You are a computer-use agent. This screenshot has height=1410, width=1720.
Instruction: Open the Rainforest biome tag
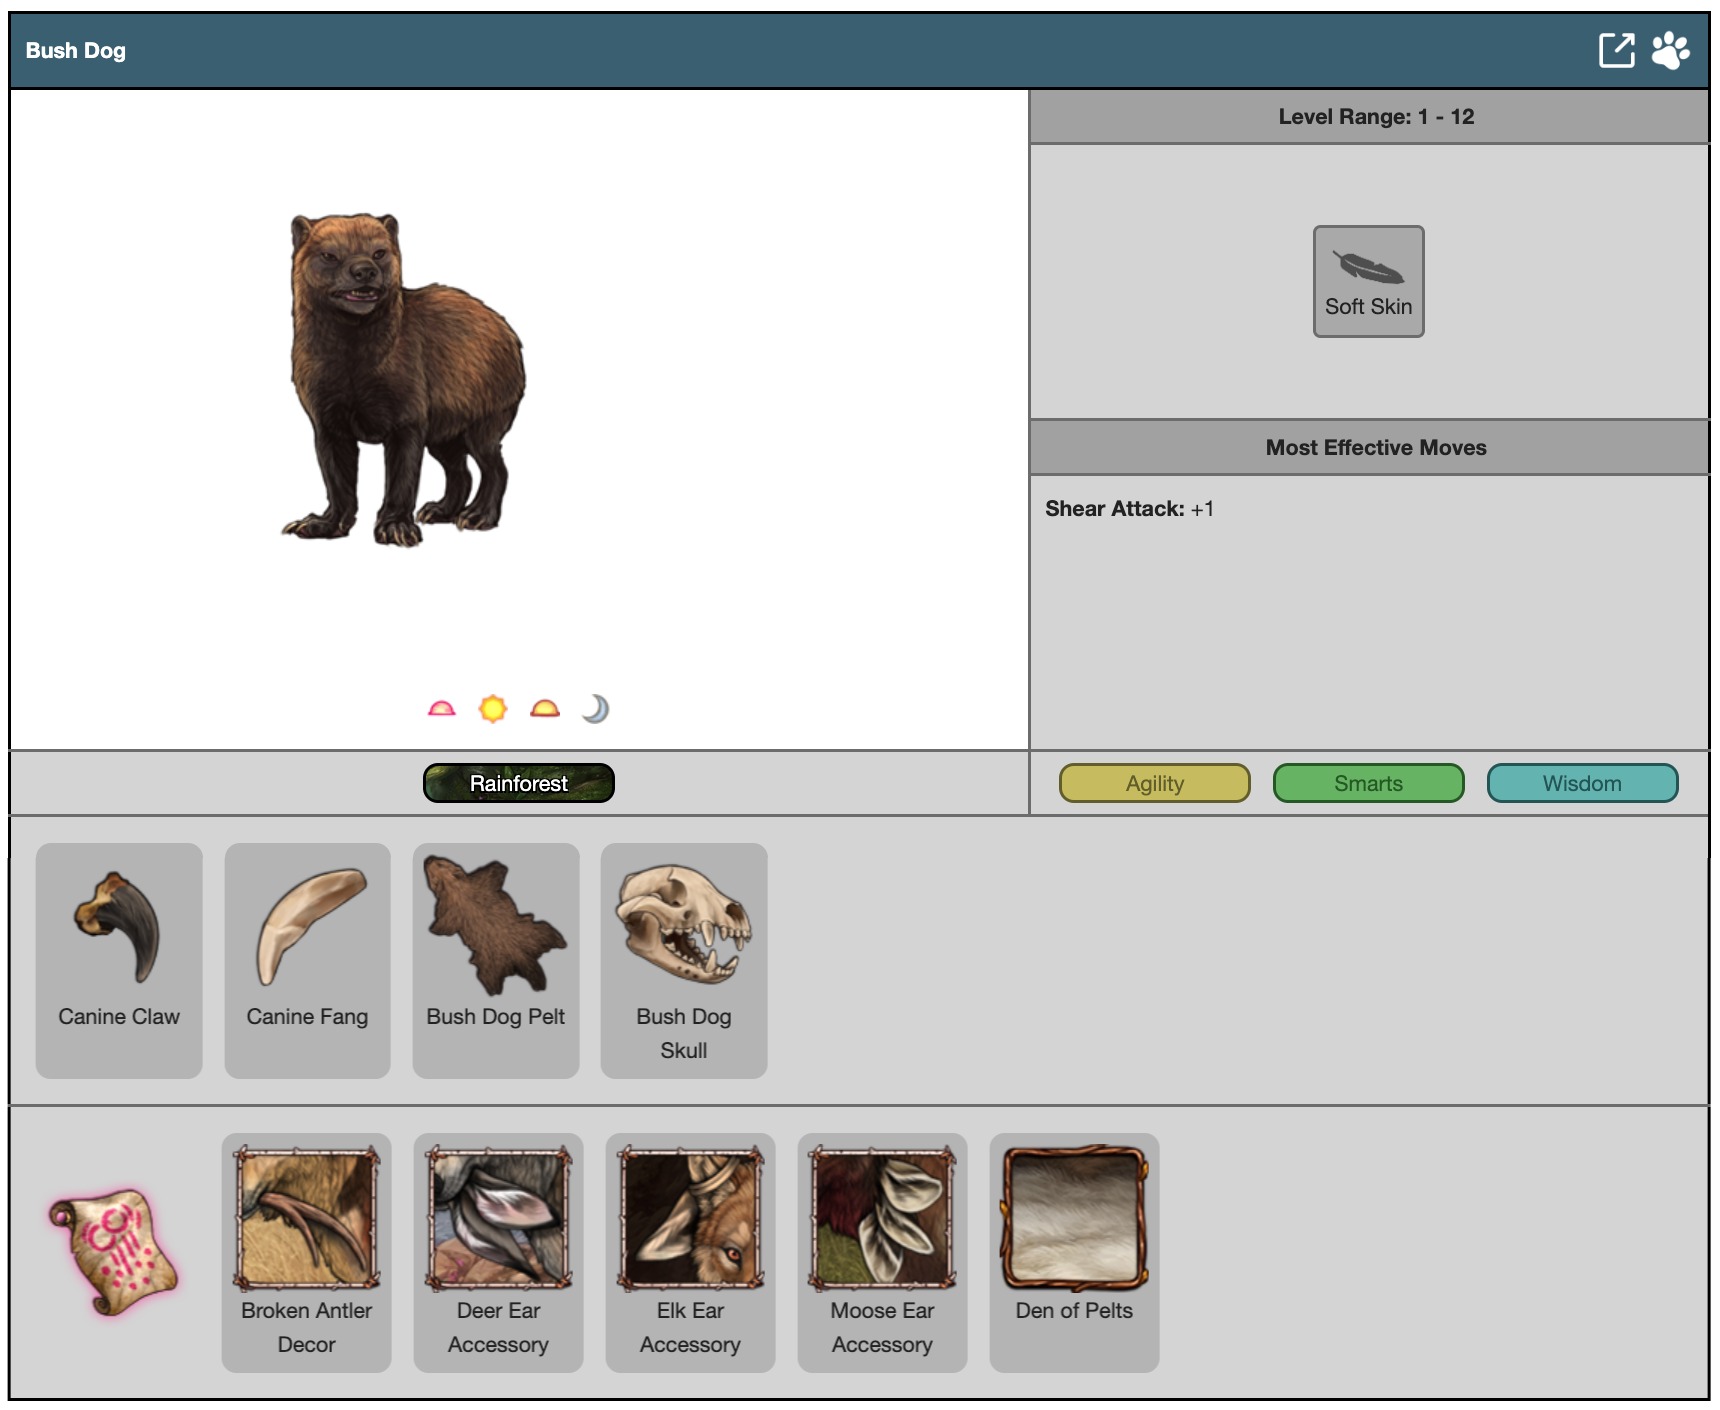point(518,783)
